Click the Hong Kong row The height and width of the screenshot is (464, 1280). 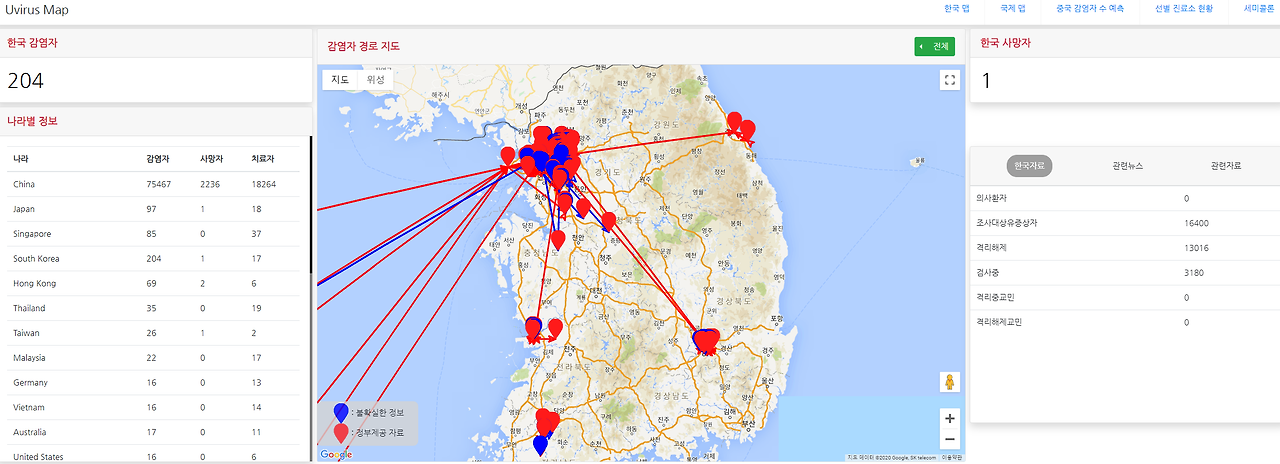pyautogui.click(x=153, y=283)
